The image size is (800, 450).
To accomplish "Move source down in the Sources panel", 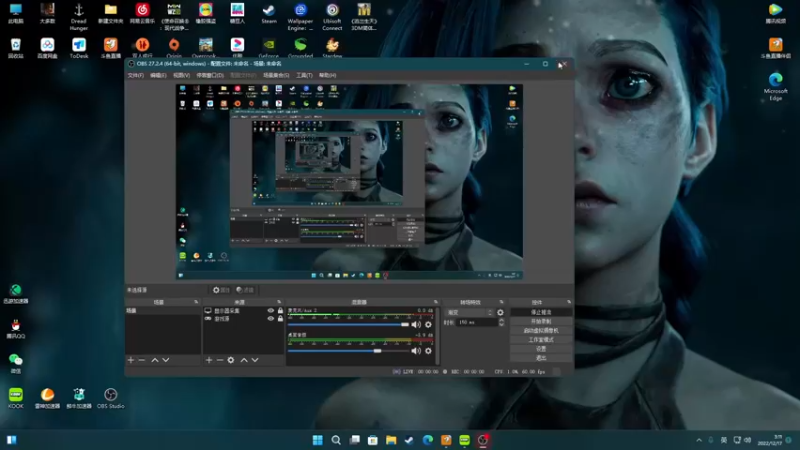I will click(x=255, y=360).
